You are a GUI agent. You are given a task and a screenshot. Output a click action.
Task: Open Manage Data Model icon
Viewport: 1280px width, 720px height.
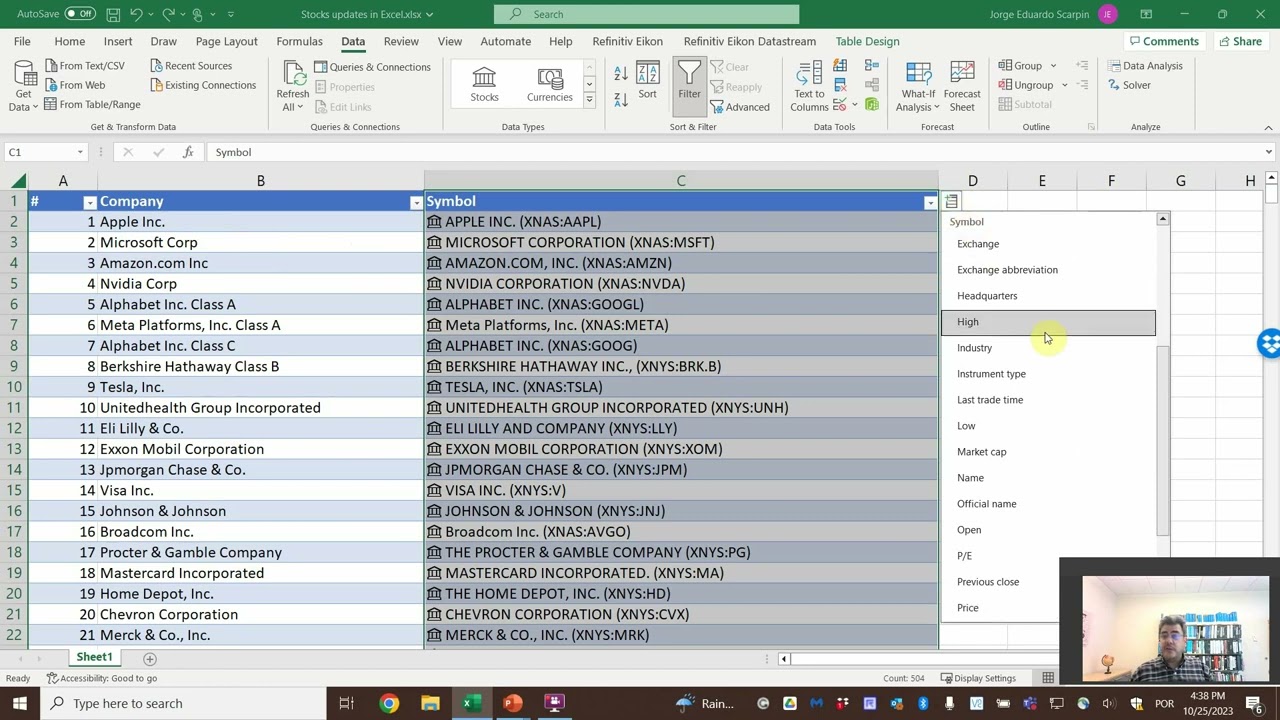pos(872,104)
